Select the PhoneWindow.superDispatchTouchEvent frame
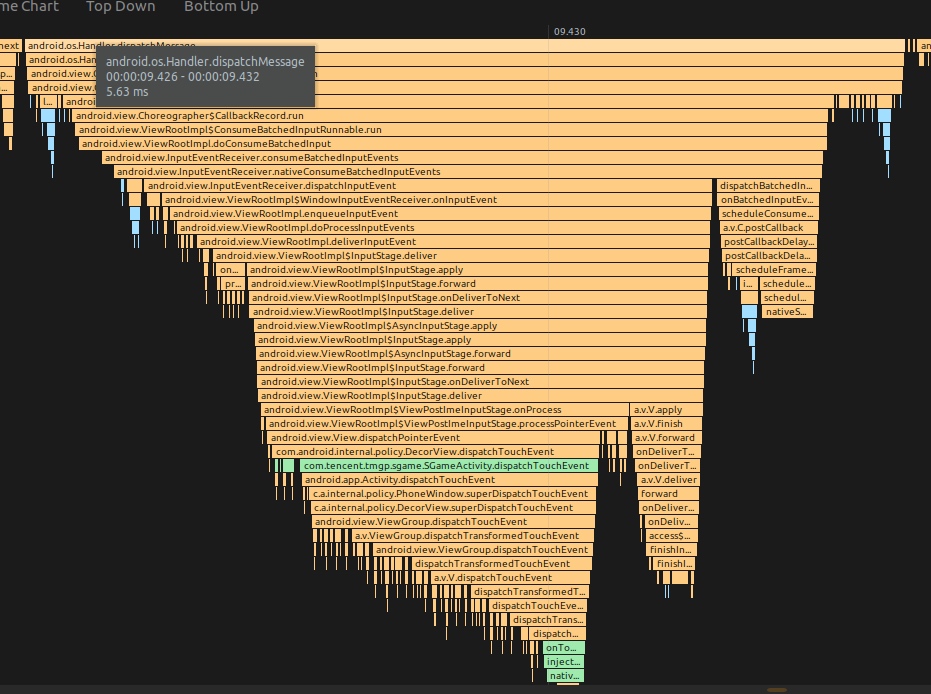The image size is (931, 694). pyautogui.click(x=451, y=494)
